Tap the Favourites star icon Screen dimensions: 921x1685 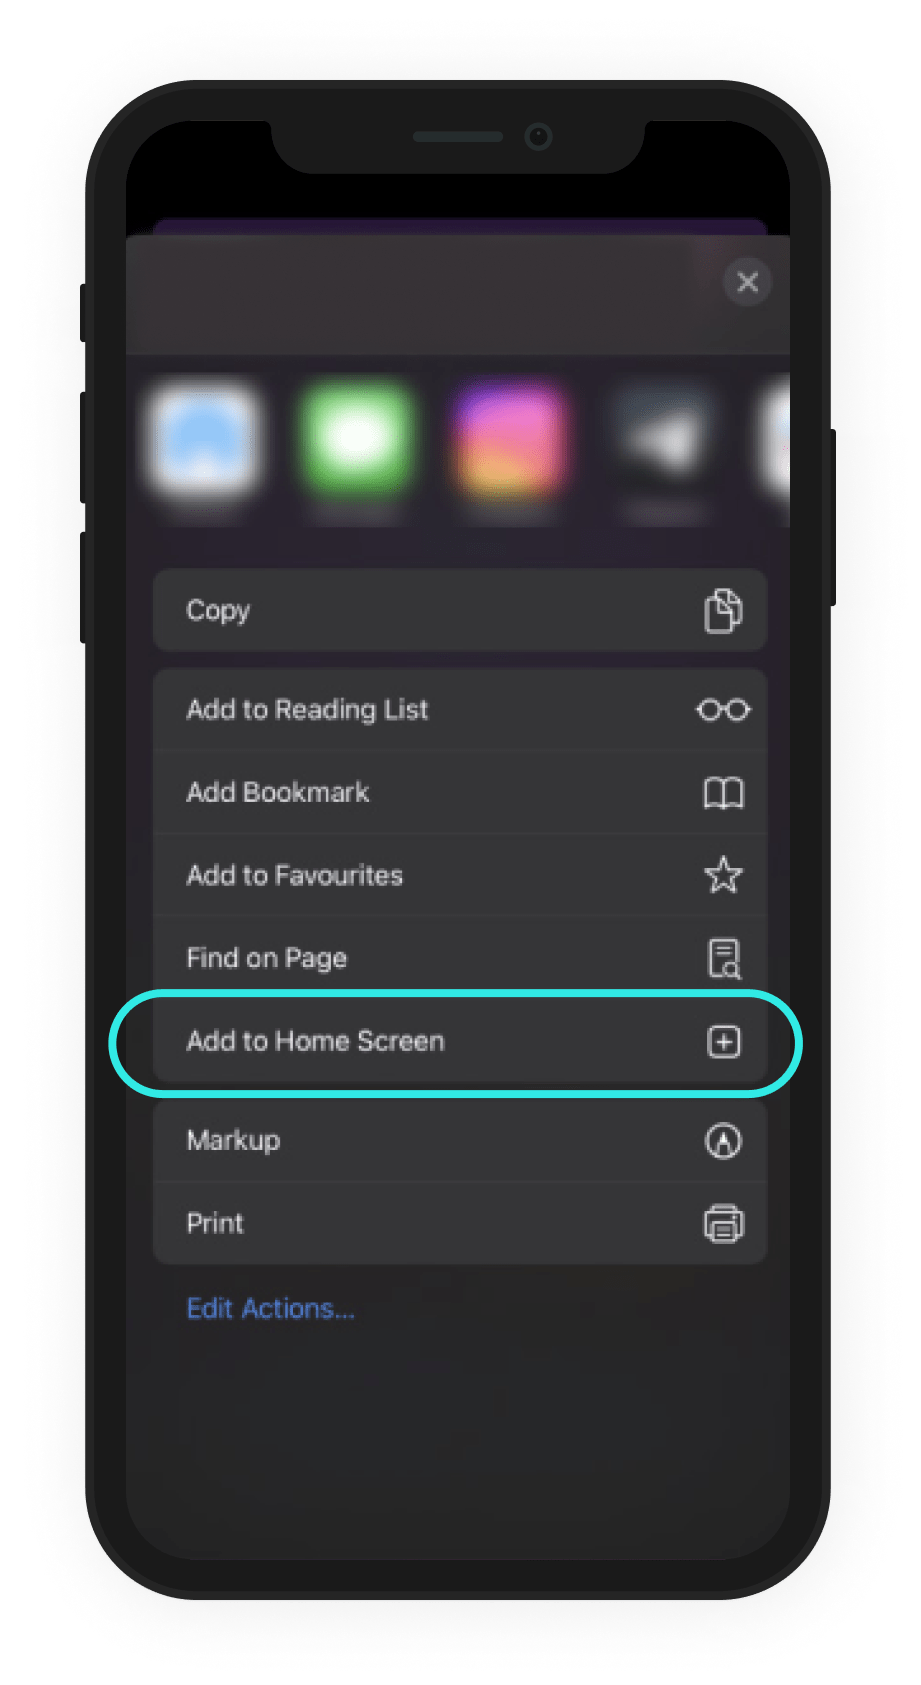click(723, 875)
